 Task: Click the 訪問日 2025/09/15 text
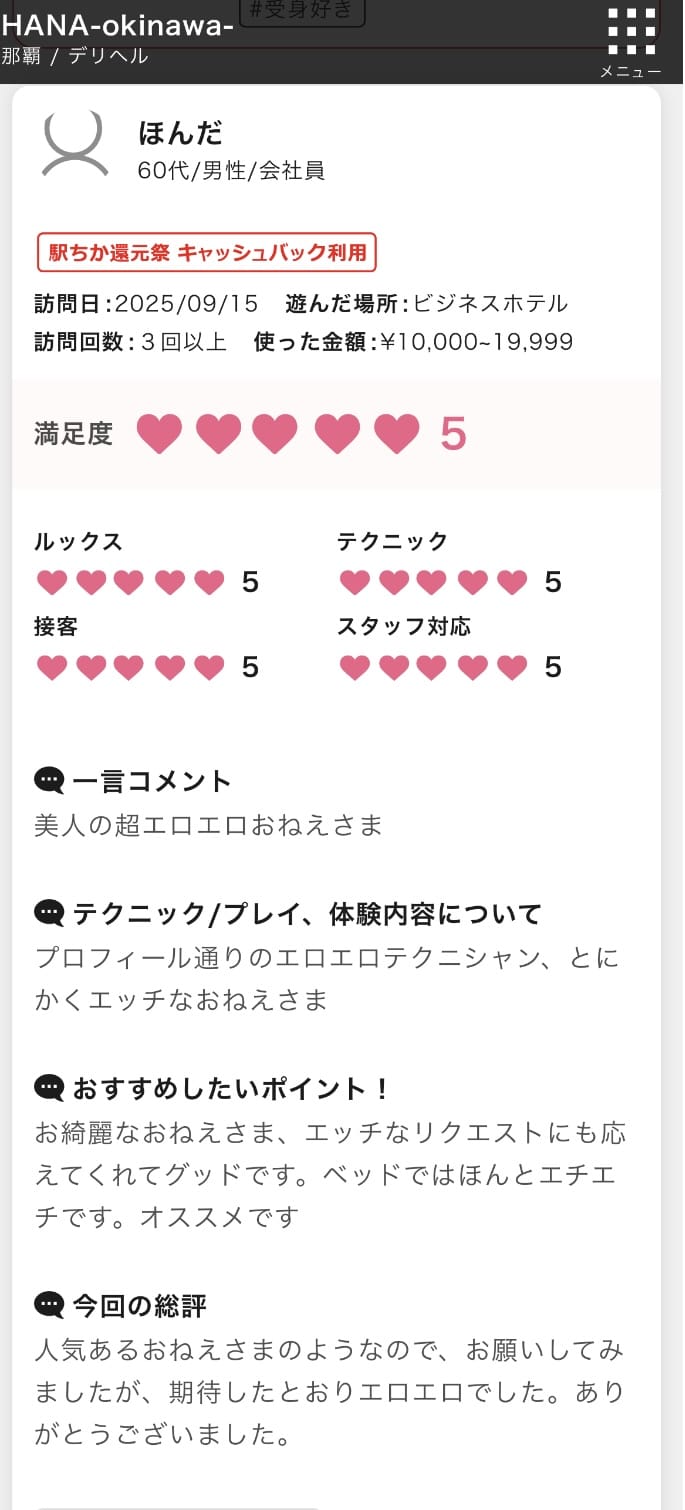[x=146, y=303]
